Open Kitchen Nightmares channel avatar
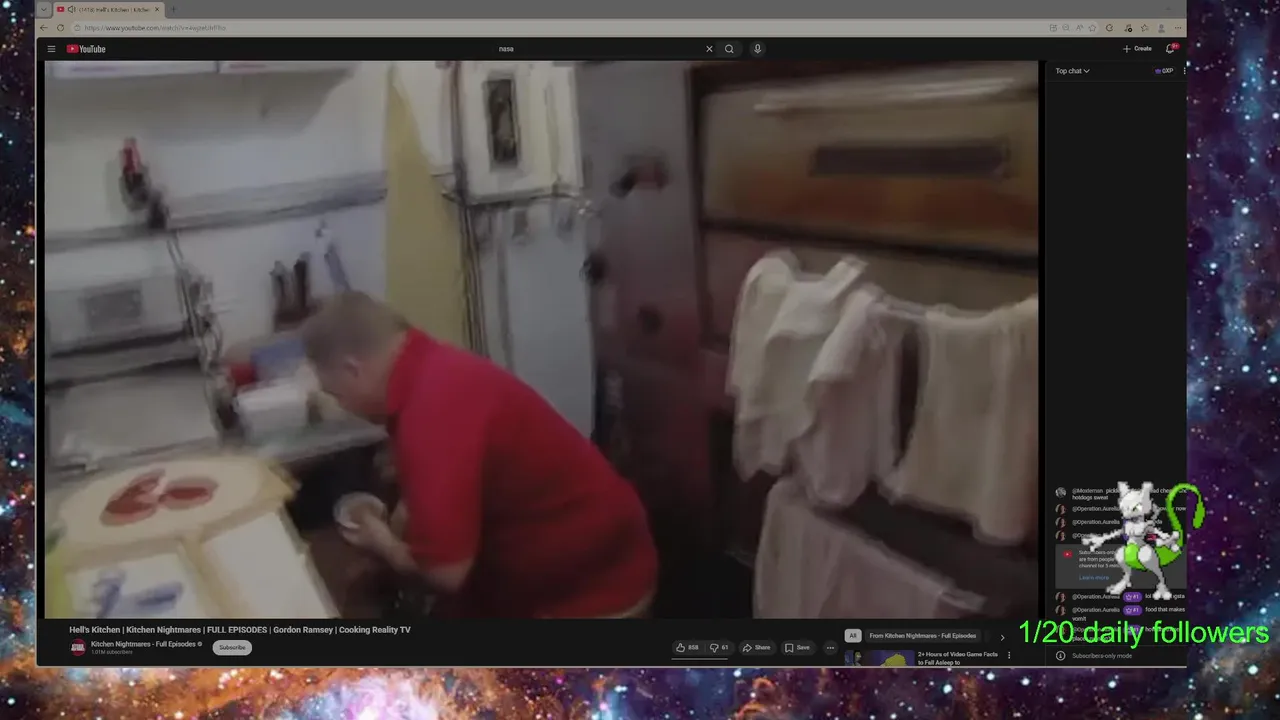This screenshot has height=720, width=1280. click(x=78, y=648)
